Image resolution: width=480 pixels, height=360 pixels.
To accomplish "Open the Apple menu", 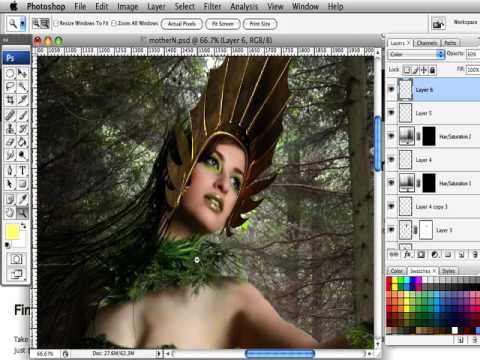I will pyautogui.click(x=14, y=6).
